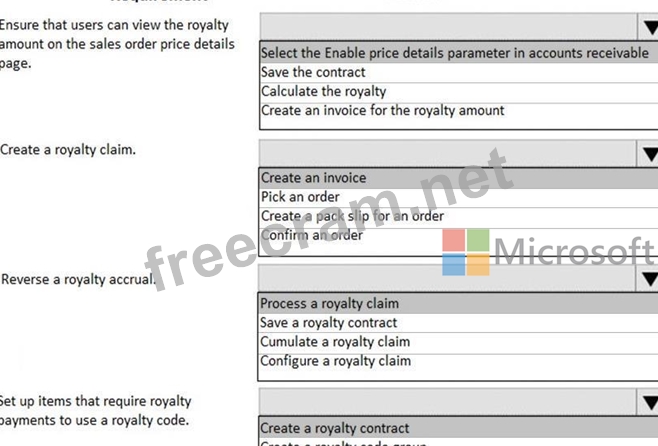Screen dimensions: 658x446
Task: Open the Reverse a royalty accrual dropdown arrow
Action: 648,279
